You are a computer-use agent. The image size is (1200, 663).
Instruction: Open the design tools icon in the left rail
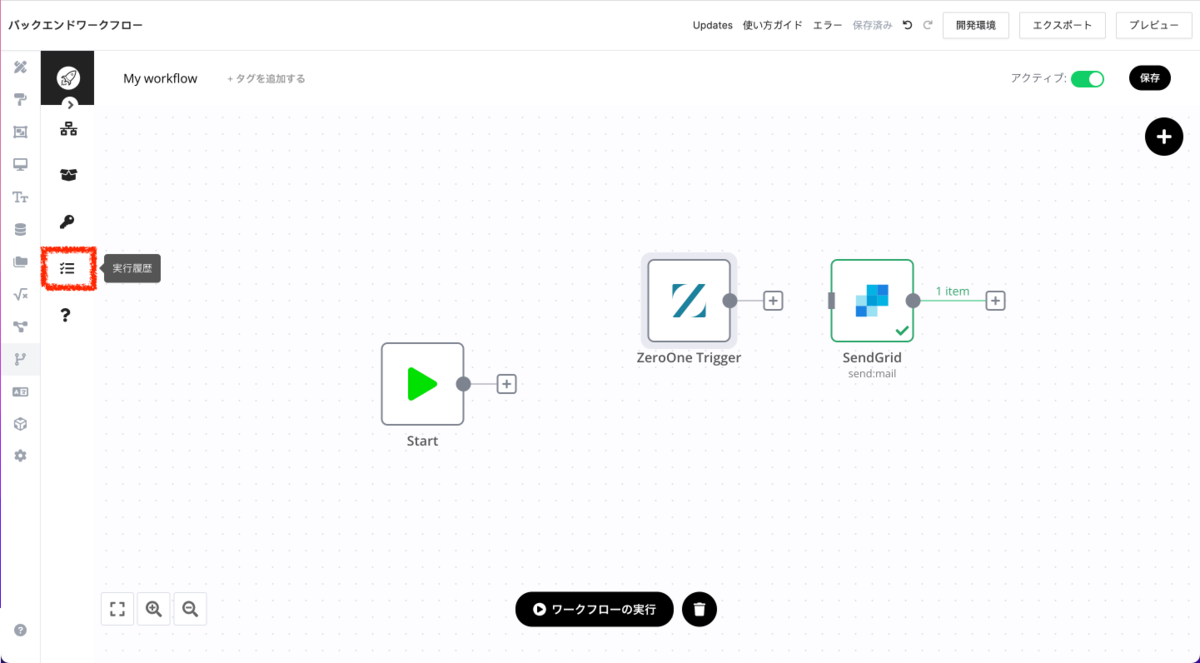[x=20, y=67]
